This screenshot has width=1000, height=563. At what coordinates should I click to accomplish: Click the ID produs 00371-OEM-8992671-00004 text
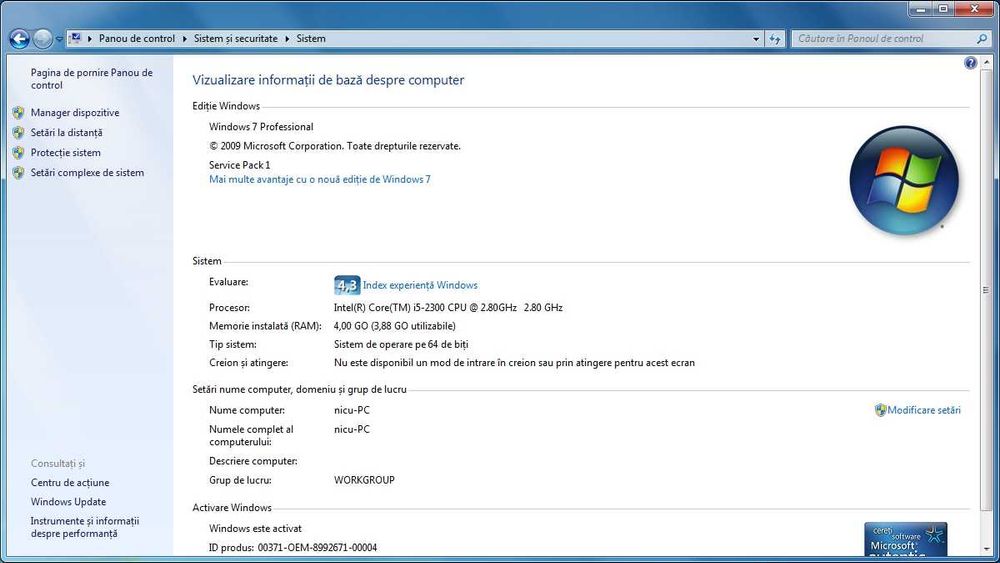click(x=293, y=548)
